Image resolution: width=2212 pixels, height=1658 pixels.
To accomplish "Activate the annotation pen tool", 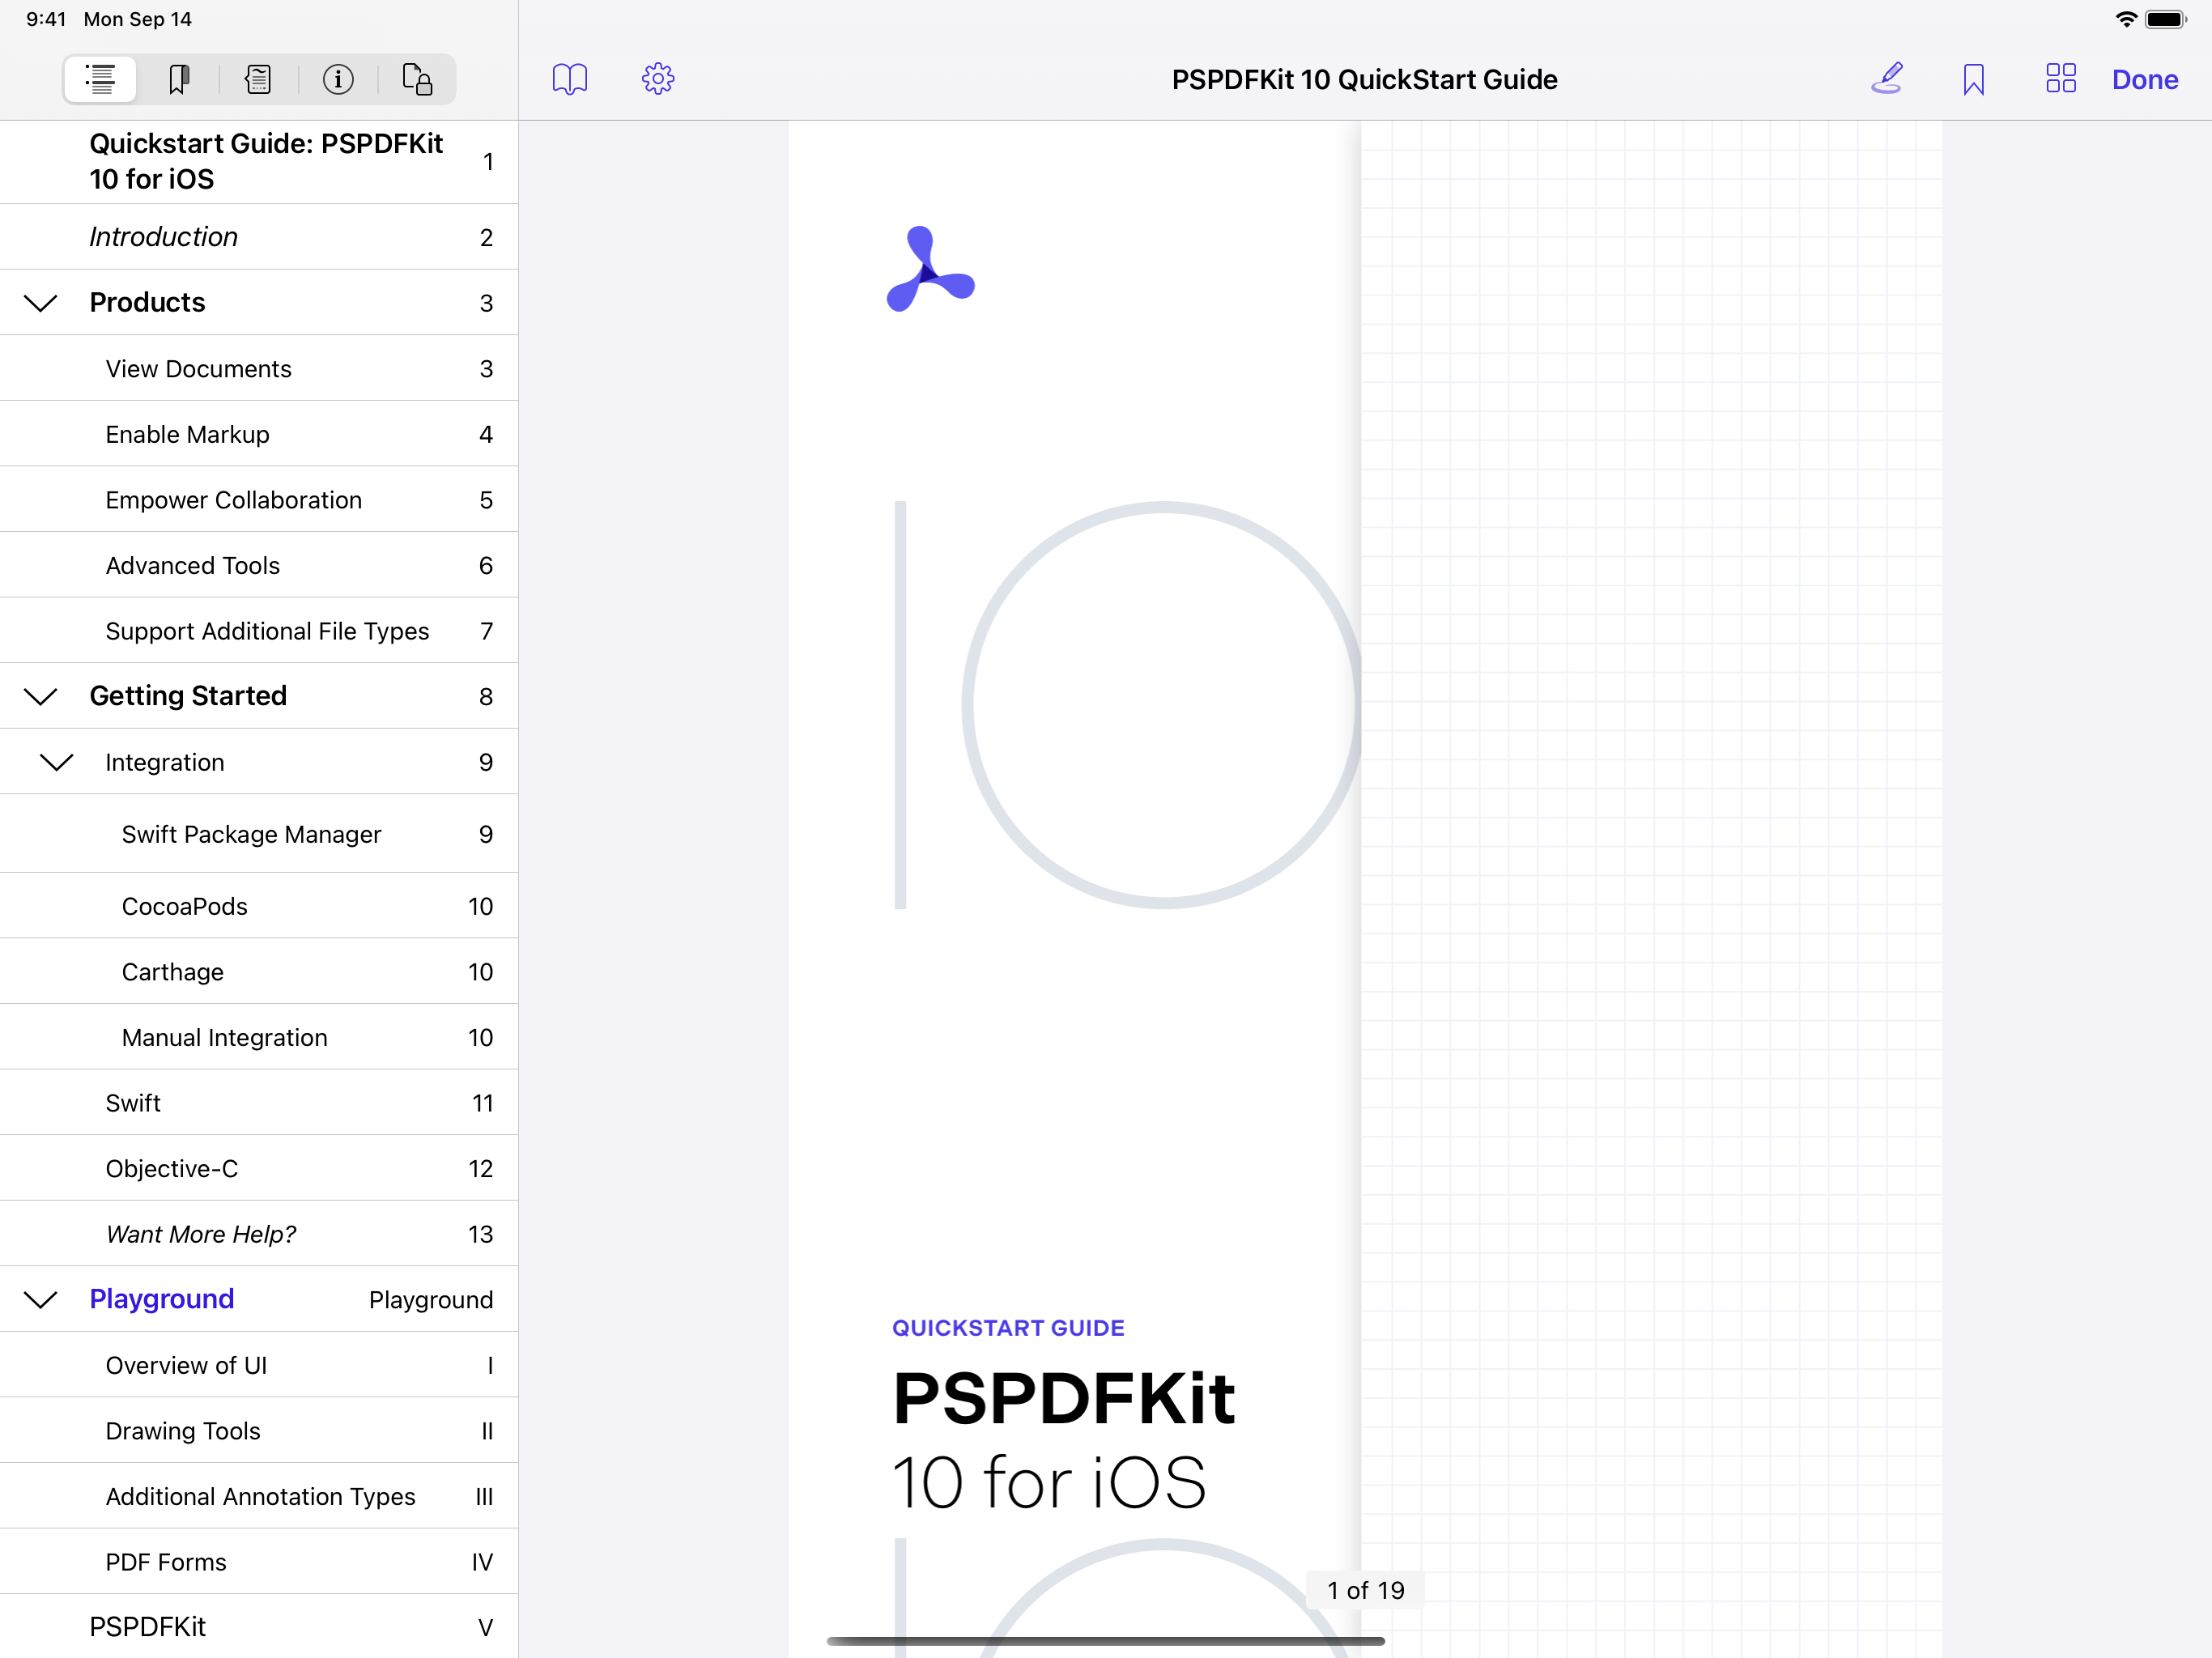I will tap(1887, 79).
